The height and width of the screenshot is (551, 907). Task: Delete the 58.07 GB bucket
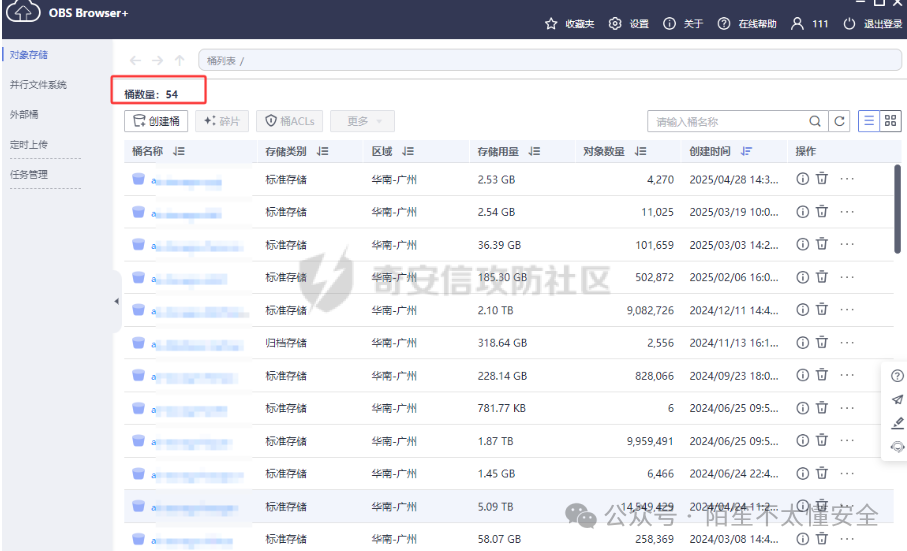[822, 539]
